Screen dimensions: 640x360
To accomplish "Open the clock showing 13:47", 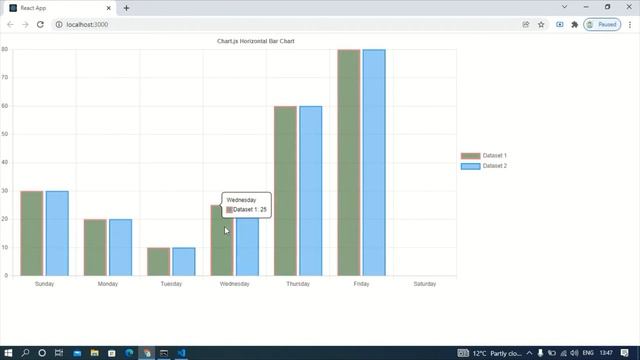I will coord(607,353).
